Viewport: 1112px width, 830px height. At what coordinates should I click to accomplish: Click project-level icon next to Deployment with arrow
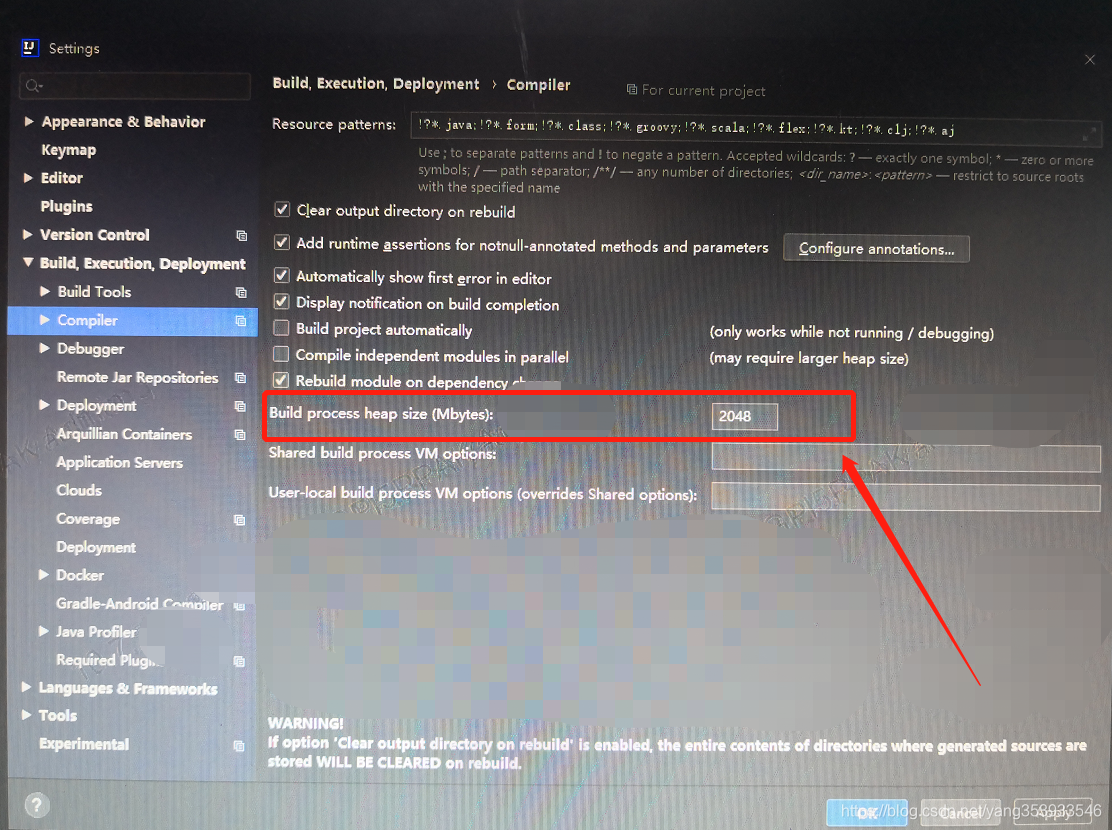click(240, 406)
